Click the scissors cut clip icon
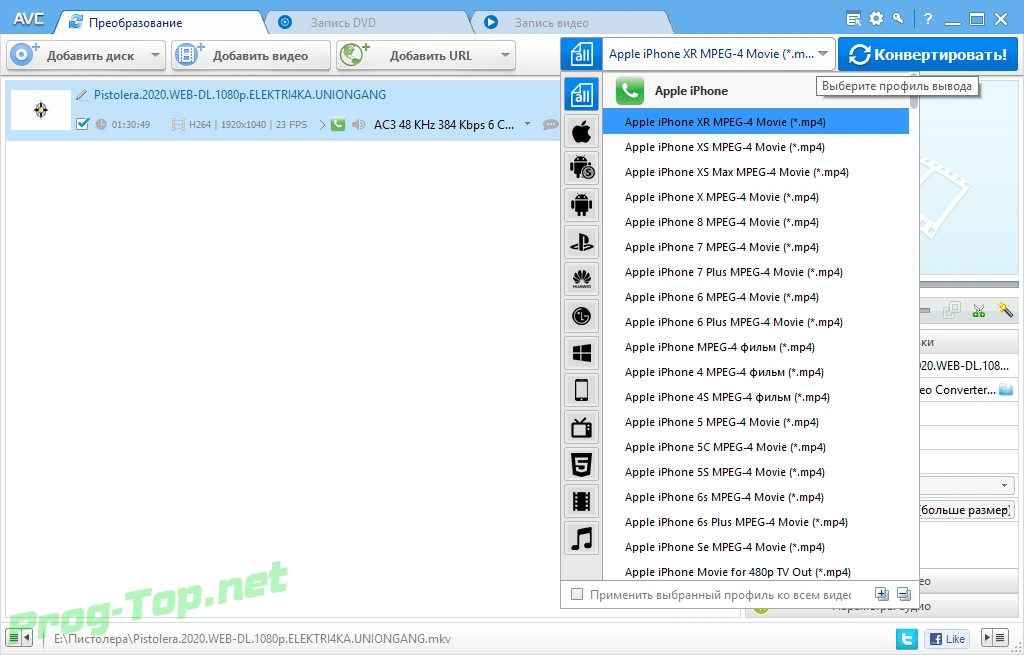 point(978,310)
